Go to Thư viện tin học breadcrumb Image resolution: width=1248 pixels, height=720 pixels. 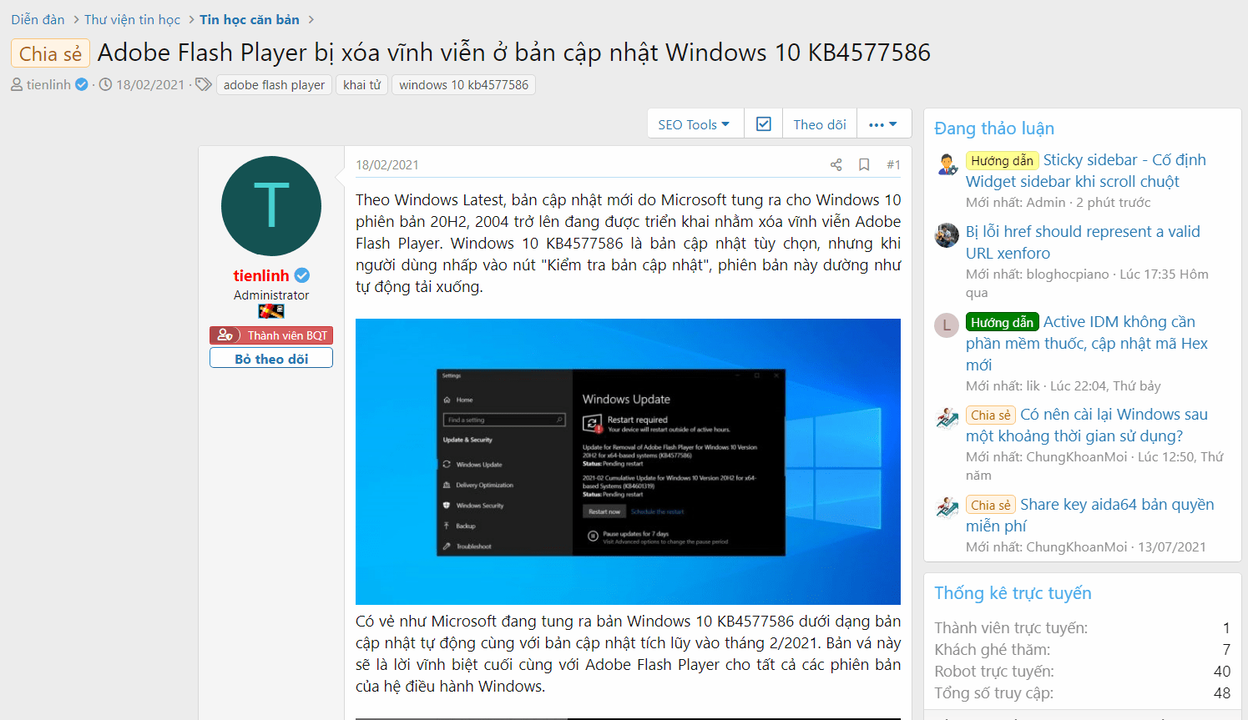click(x=132, y=19)
